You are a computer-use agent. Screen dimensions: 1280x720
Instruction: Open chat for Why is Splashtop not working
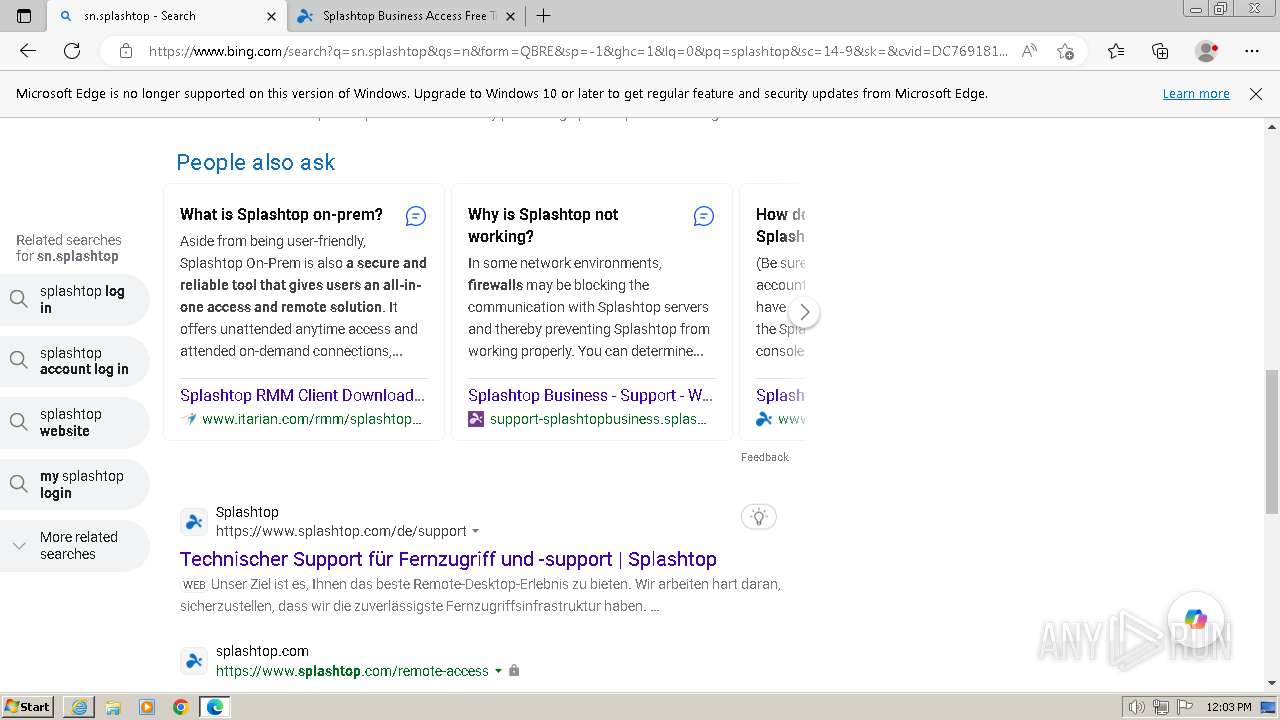[704, 216]
